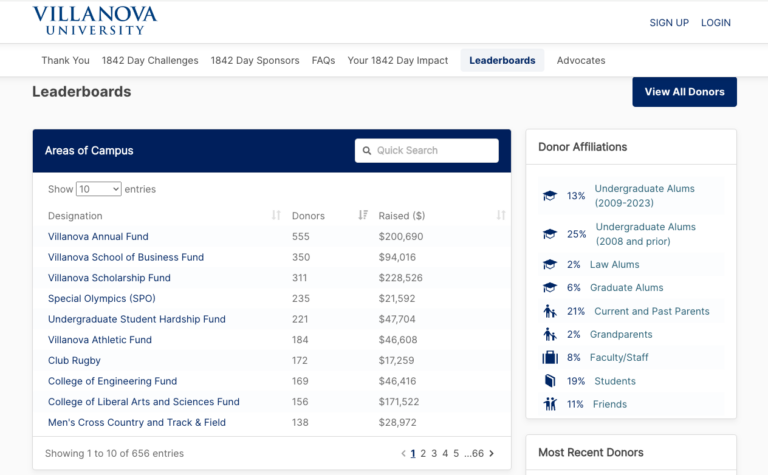Open 1842 Day Sponsors tab
The height and width of the screenshot is (475, 768).
tap(255, 60)
